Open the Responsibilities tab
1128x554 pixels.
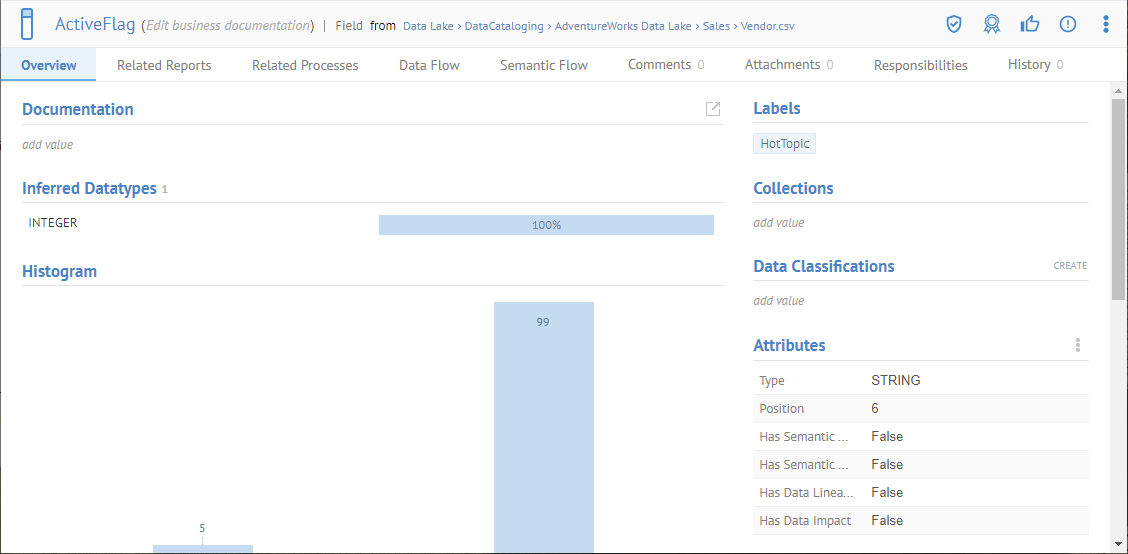pyautogui.click(x=920, y=65)
